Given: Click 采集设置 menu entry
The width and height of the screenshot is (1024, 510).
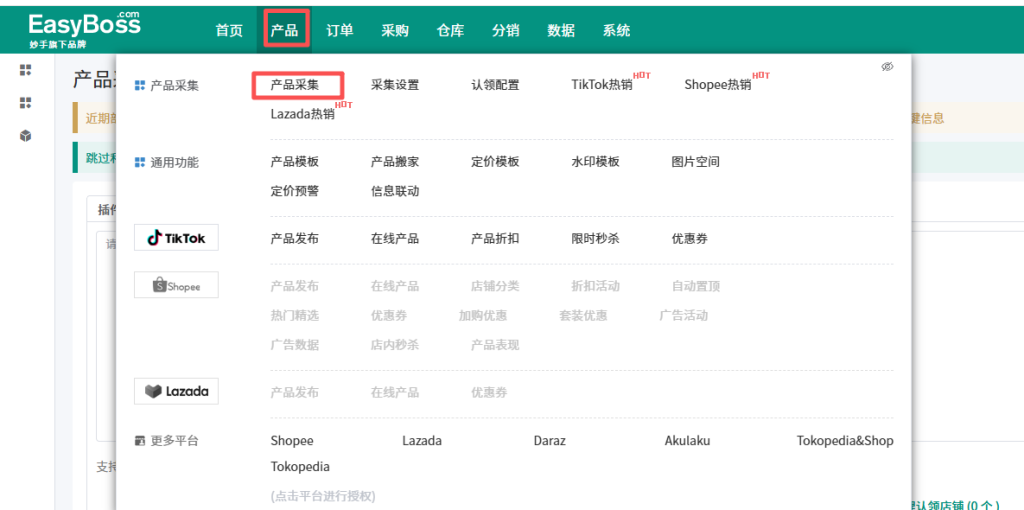Looking at the screenshot, I should pyautogui.click(x=395, y=85).
